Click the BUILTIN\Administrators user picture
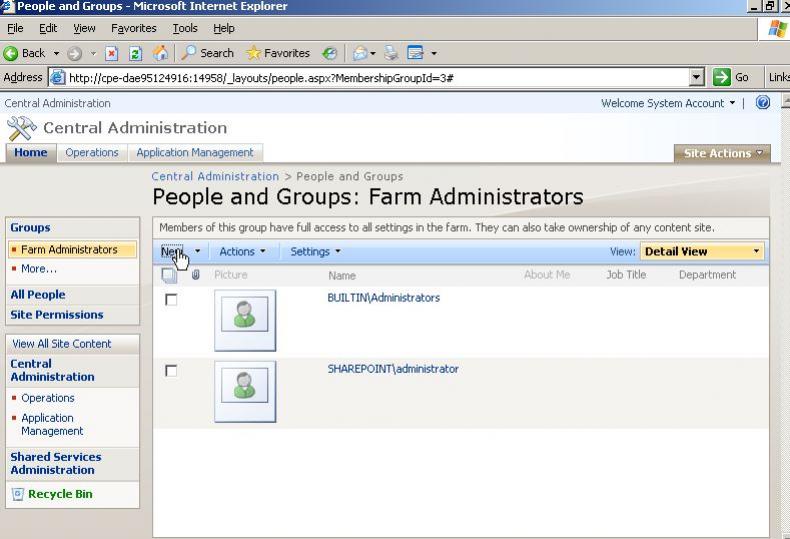The height and width of the screenshot is (539, 790). [245, 320]
